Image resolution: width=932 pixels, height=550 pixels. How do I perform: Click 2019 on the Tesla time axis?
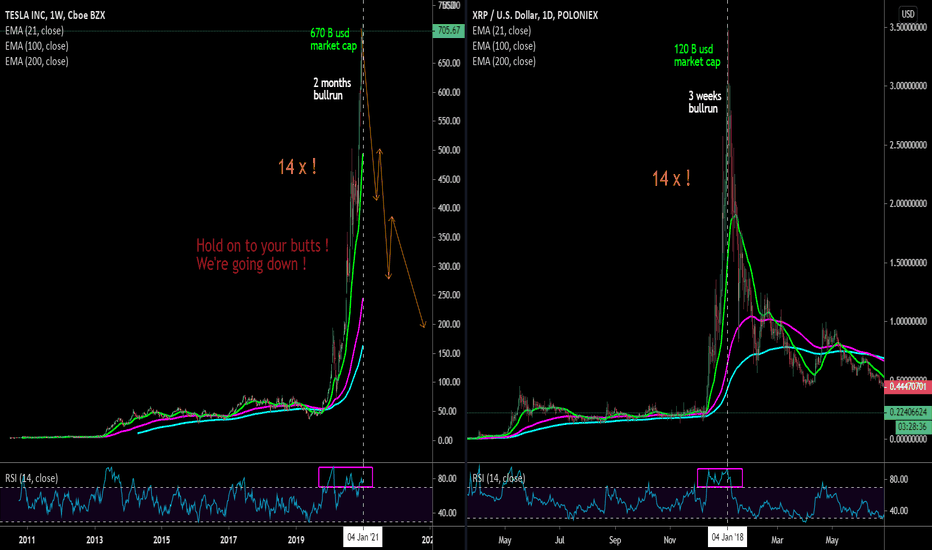pyautogui.click(x=295, y=540)
